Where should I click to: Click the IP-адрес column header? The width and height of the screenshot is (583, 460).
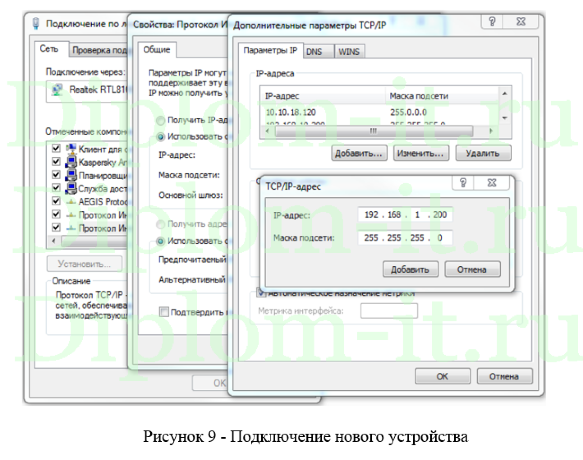pos(323,96)
